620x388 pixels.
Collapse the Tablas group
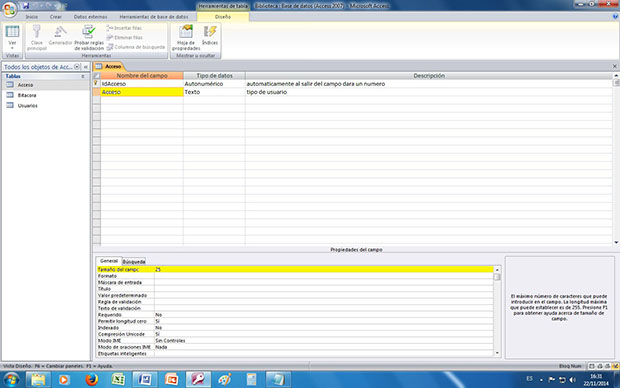(x=83, y=76)
